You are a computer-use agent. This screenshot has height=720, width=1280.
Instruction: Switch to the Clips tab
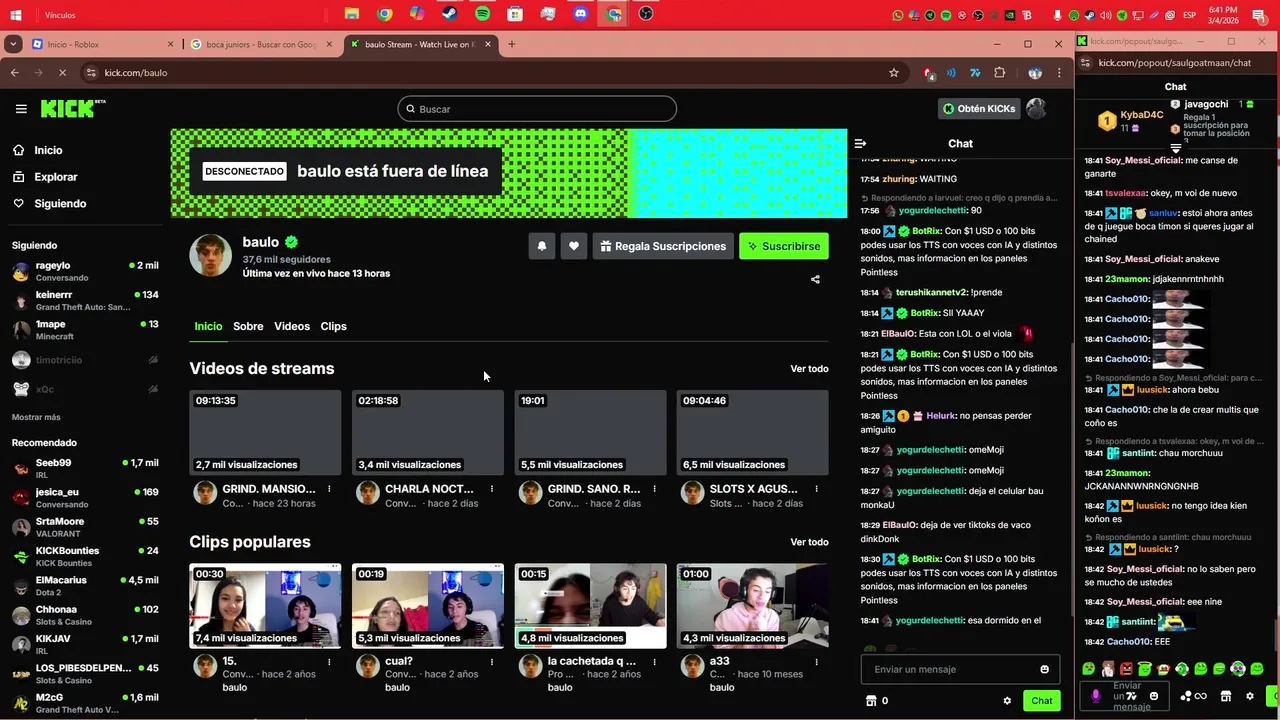coord(333,326)
